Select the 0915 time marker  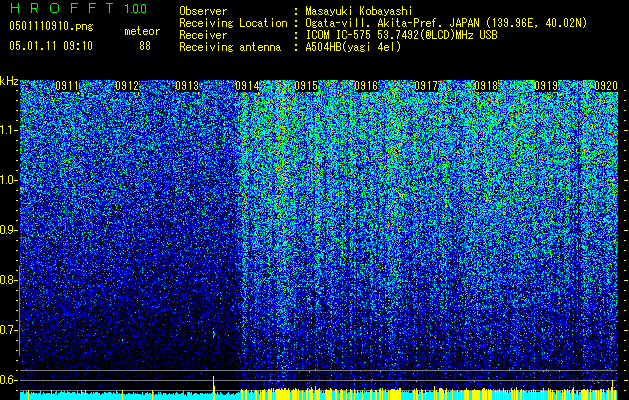click(x=306, y=86)
